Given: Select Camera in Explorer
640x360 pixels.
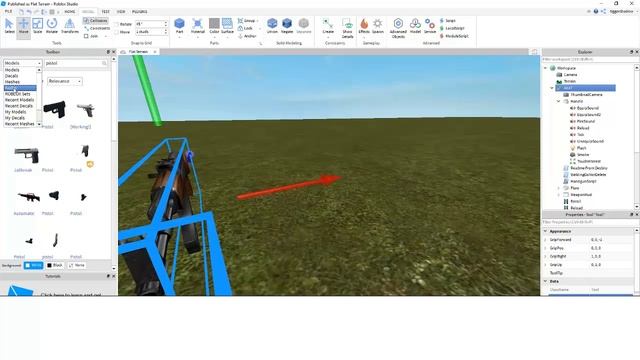Looking at the screenshot, I should pyautogui.click(x=570, y=75).
